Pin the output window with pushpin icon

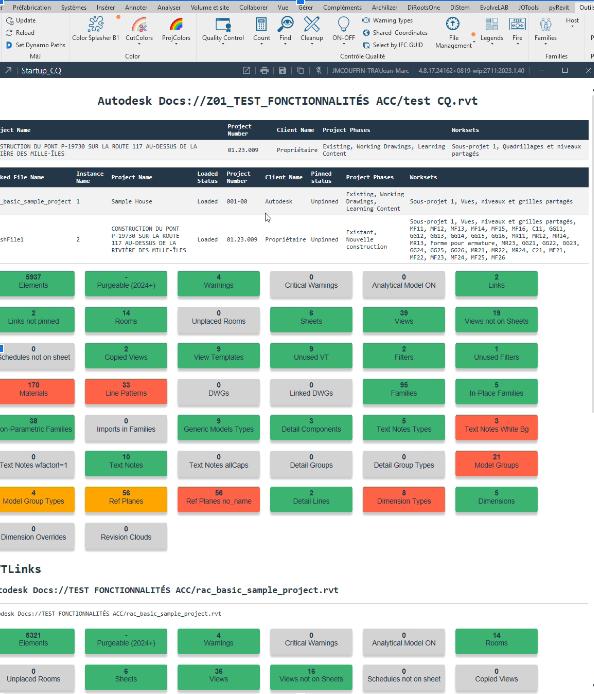pyautogui.click(x=318, y=70)
